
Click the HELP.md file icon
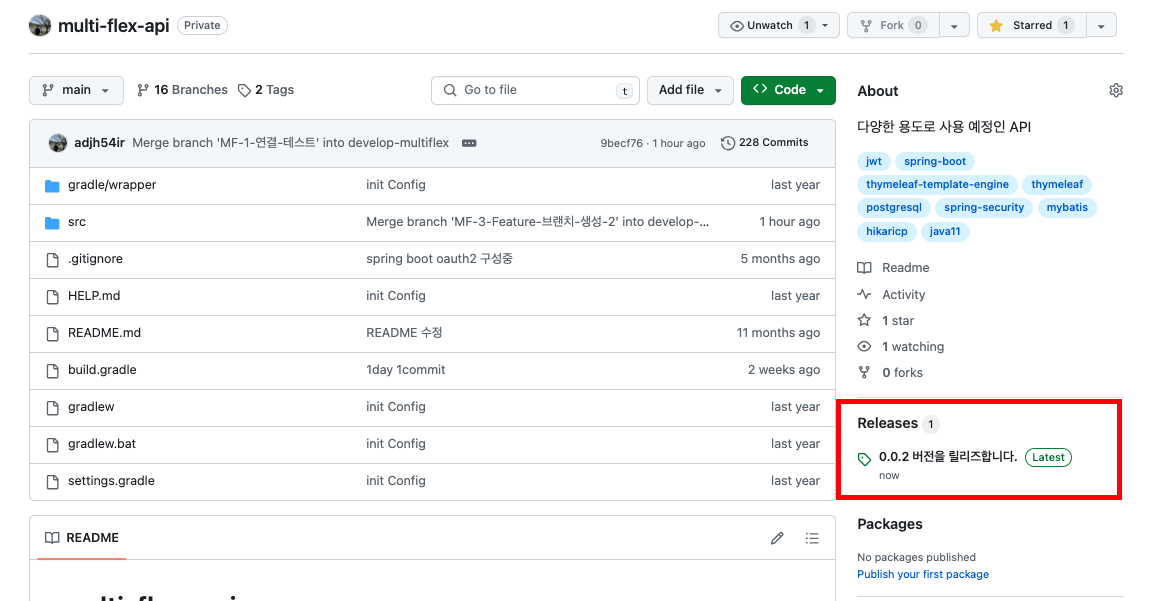coord(52,296)
